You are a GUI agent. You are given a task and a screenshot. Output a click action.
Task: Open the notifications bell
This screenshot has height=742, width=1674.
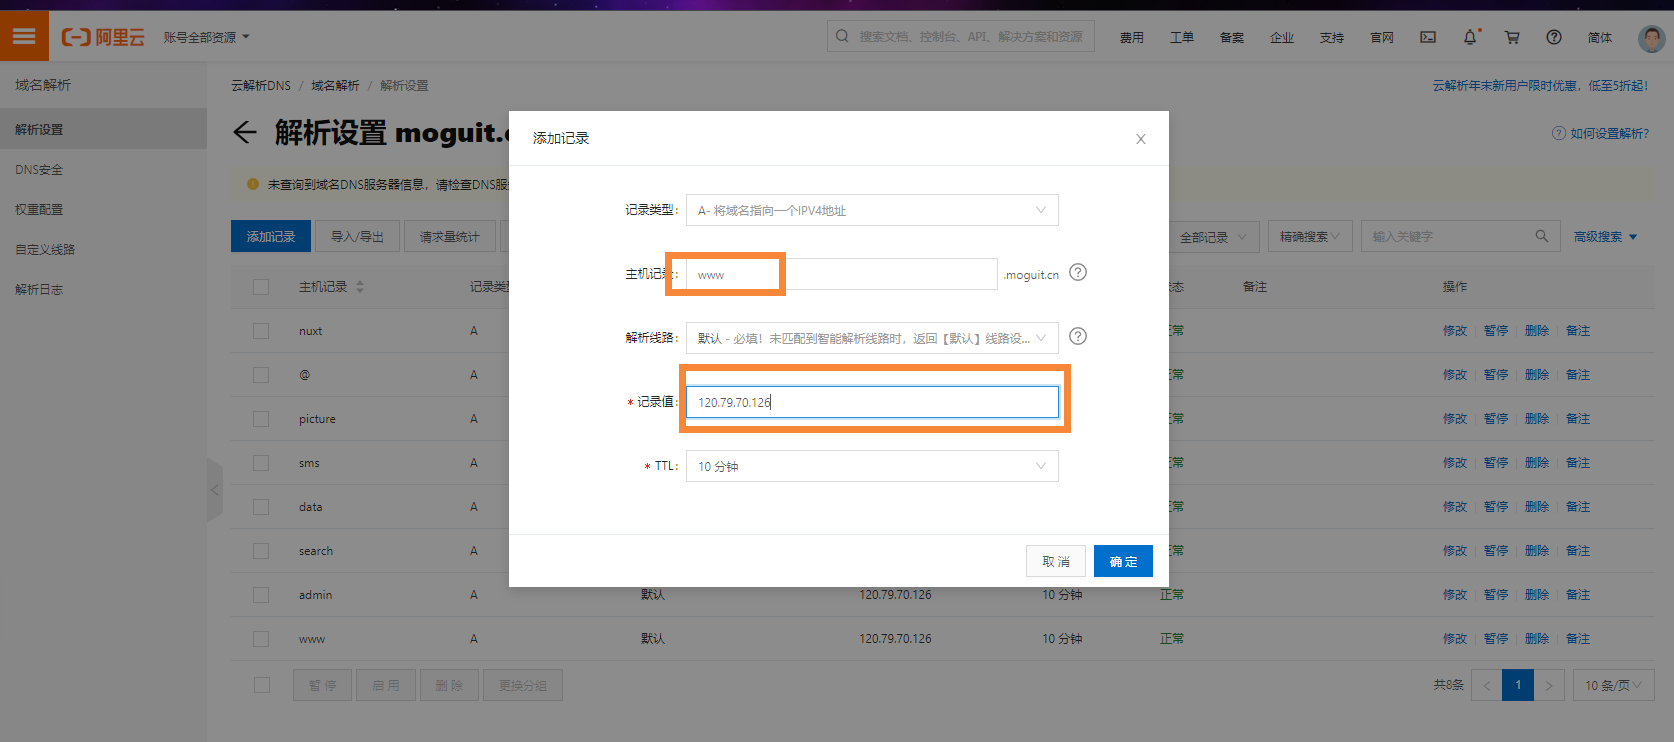(x=1470, y=37)
